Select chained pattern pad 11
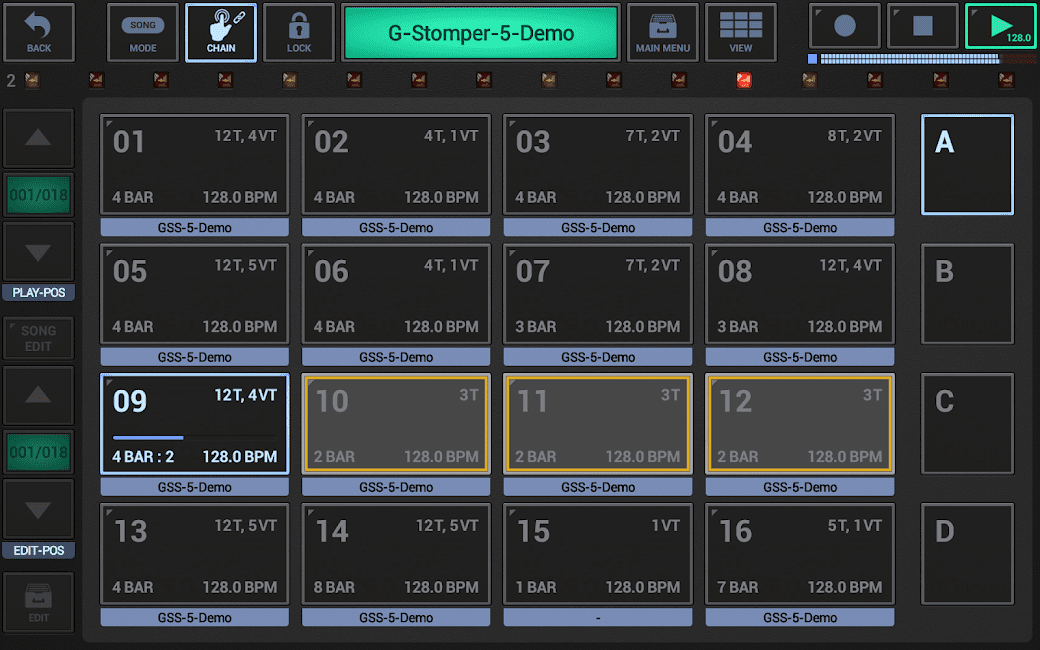1040x650 pixels. pos(598,424)
